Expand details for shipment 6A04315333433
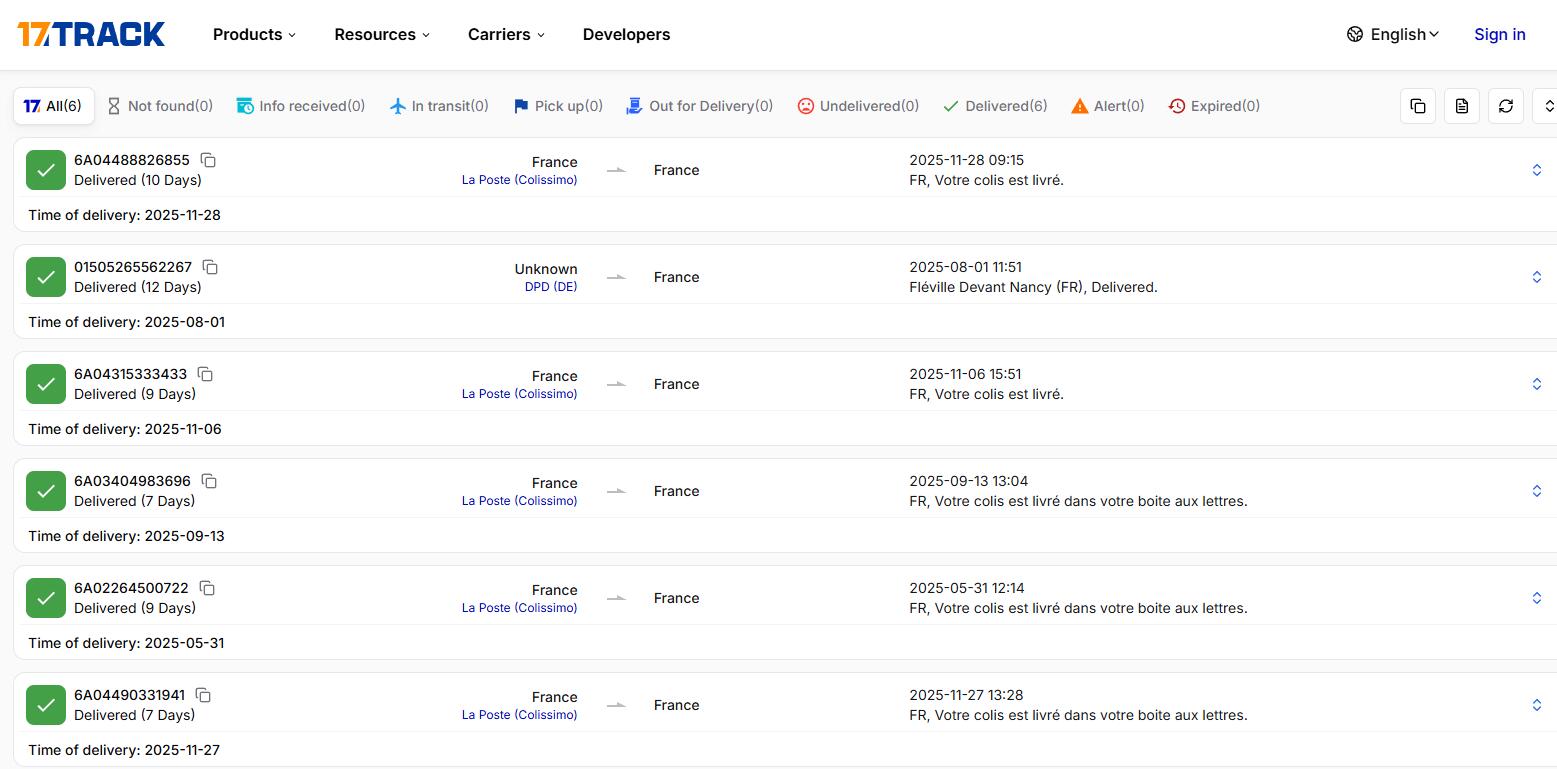Screen dimensions: 1557x769 [x=1537, y=383]
